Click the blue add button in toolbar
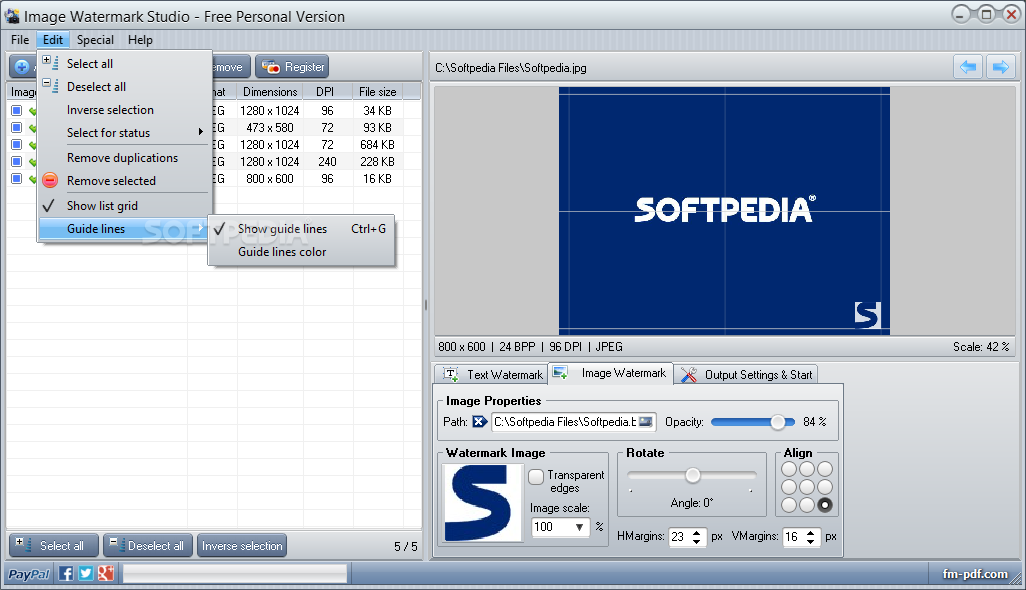This screenshot has width=1026, height=590. (x=22, y=67)
